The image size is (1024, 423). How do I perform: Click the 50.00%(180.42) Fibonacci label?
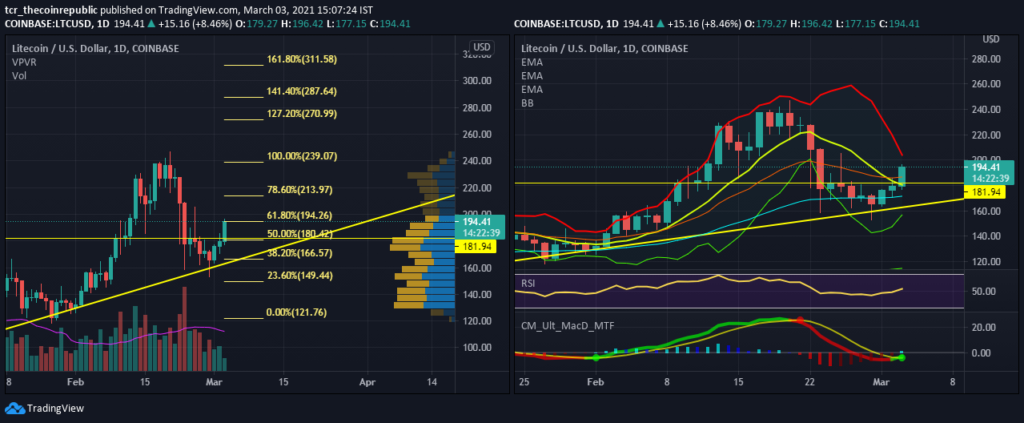[x=300, y=234]
